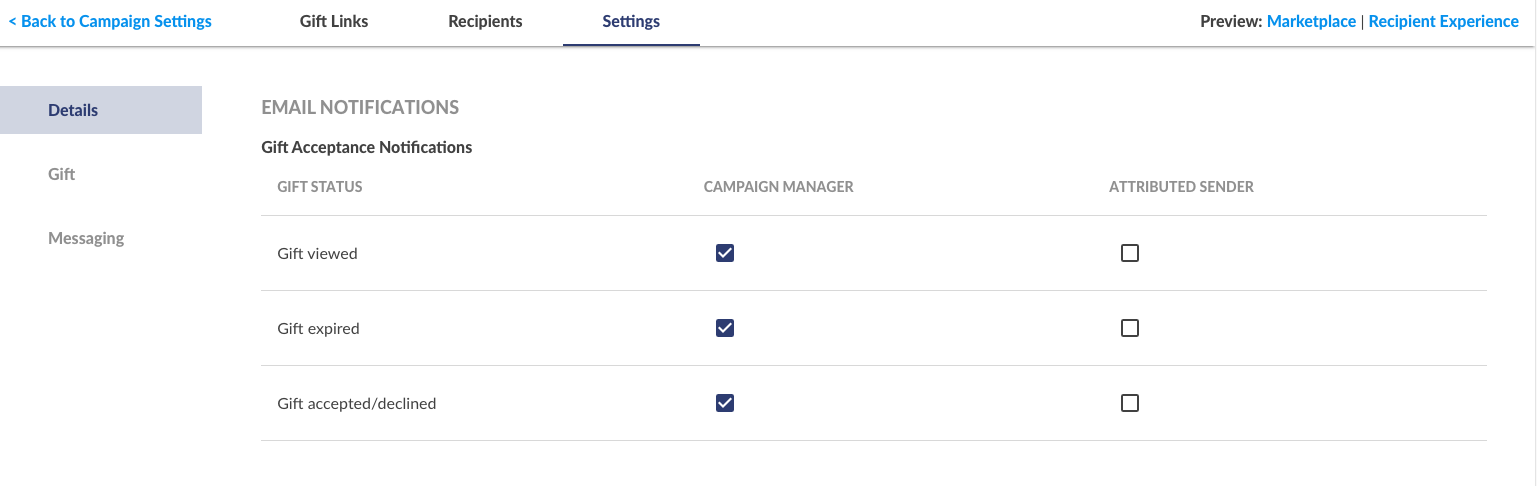Viewport: 1537px width, 486px height.
Task: Open the Recipient Experience preview
Action: 1443,21
